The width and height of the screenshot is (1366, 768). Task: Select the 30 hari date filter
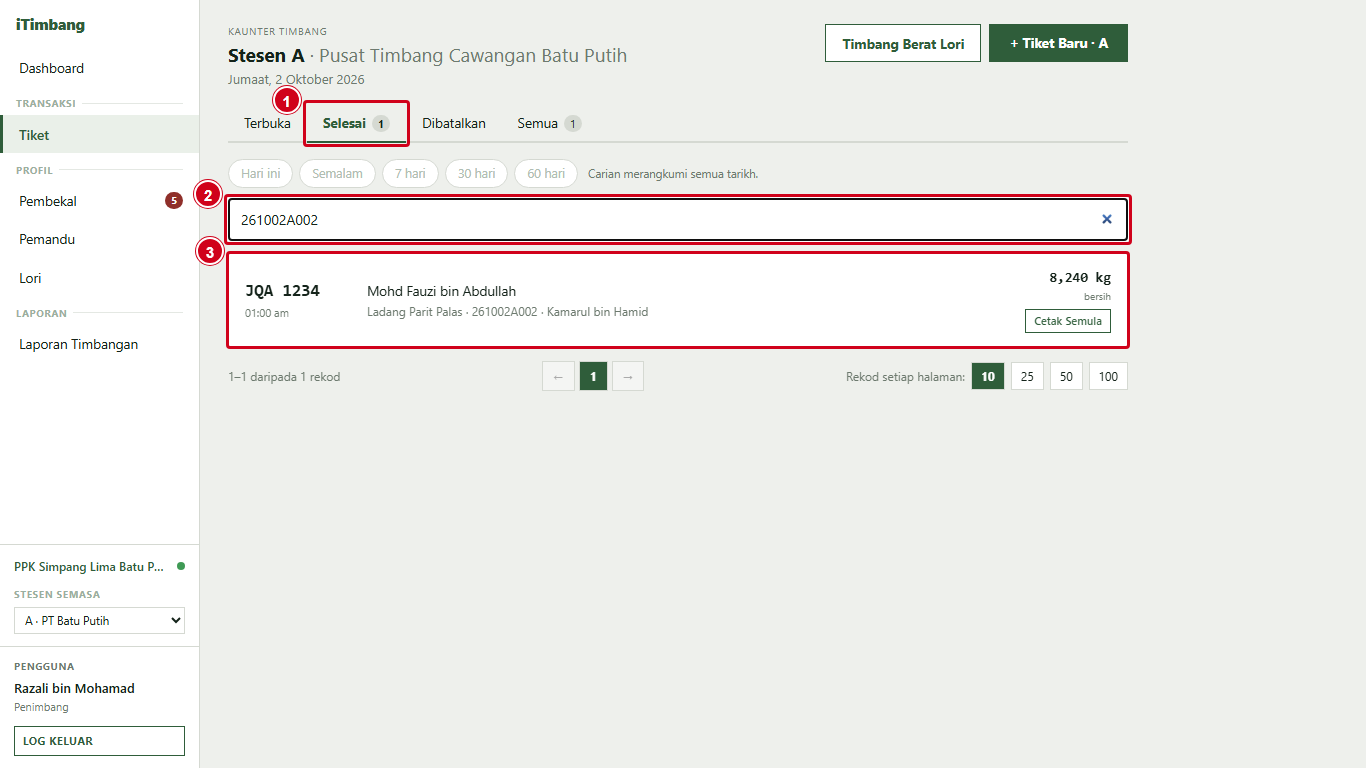[x=476, y=173]
